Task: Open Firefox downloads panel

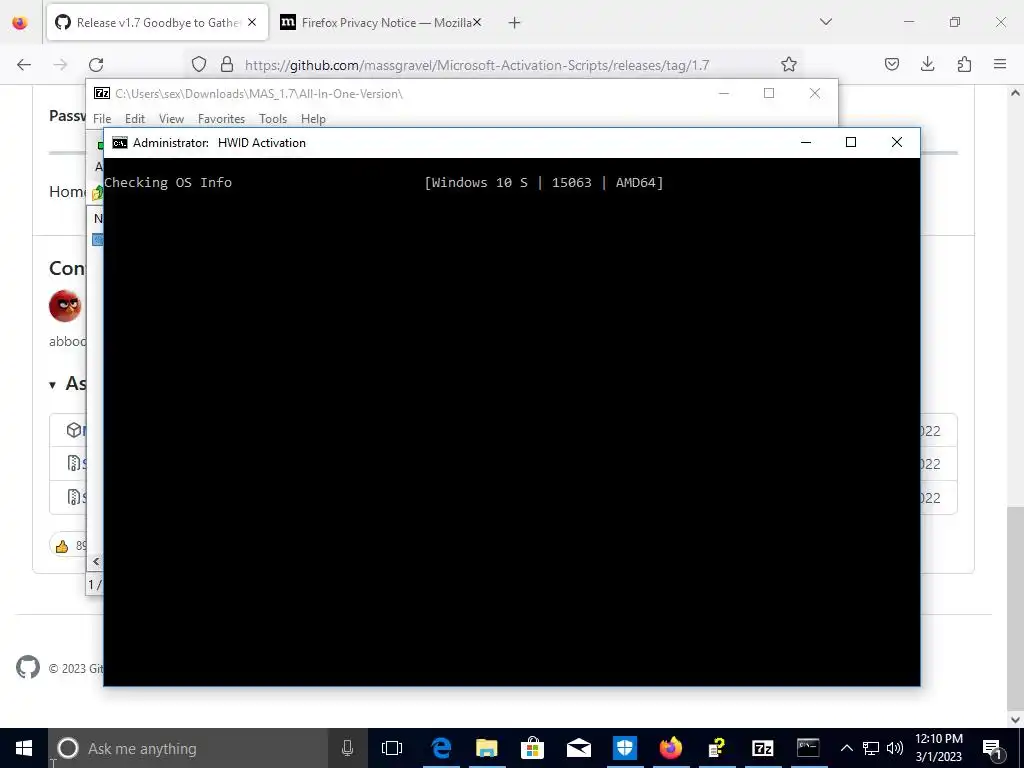Action: point(927,64)
